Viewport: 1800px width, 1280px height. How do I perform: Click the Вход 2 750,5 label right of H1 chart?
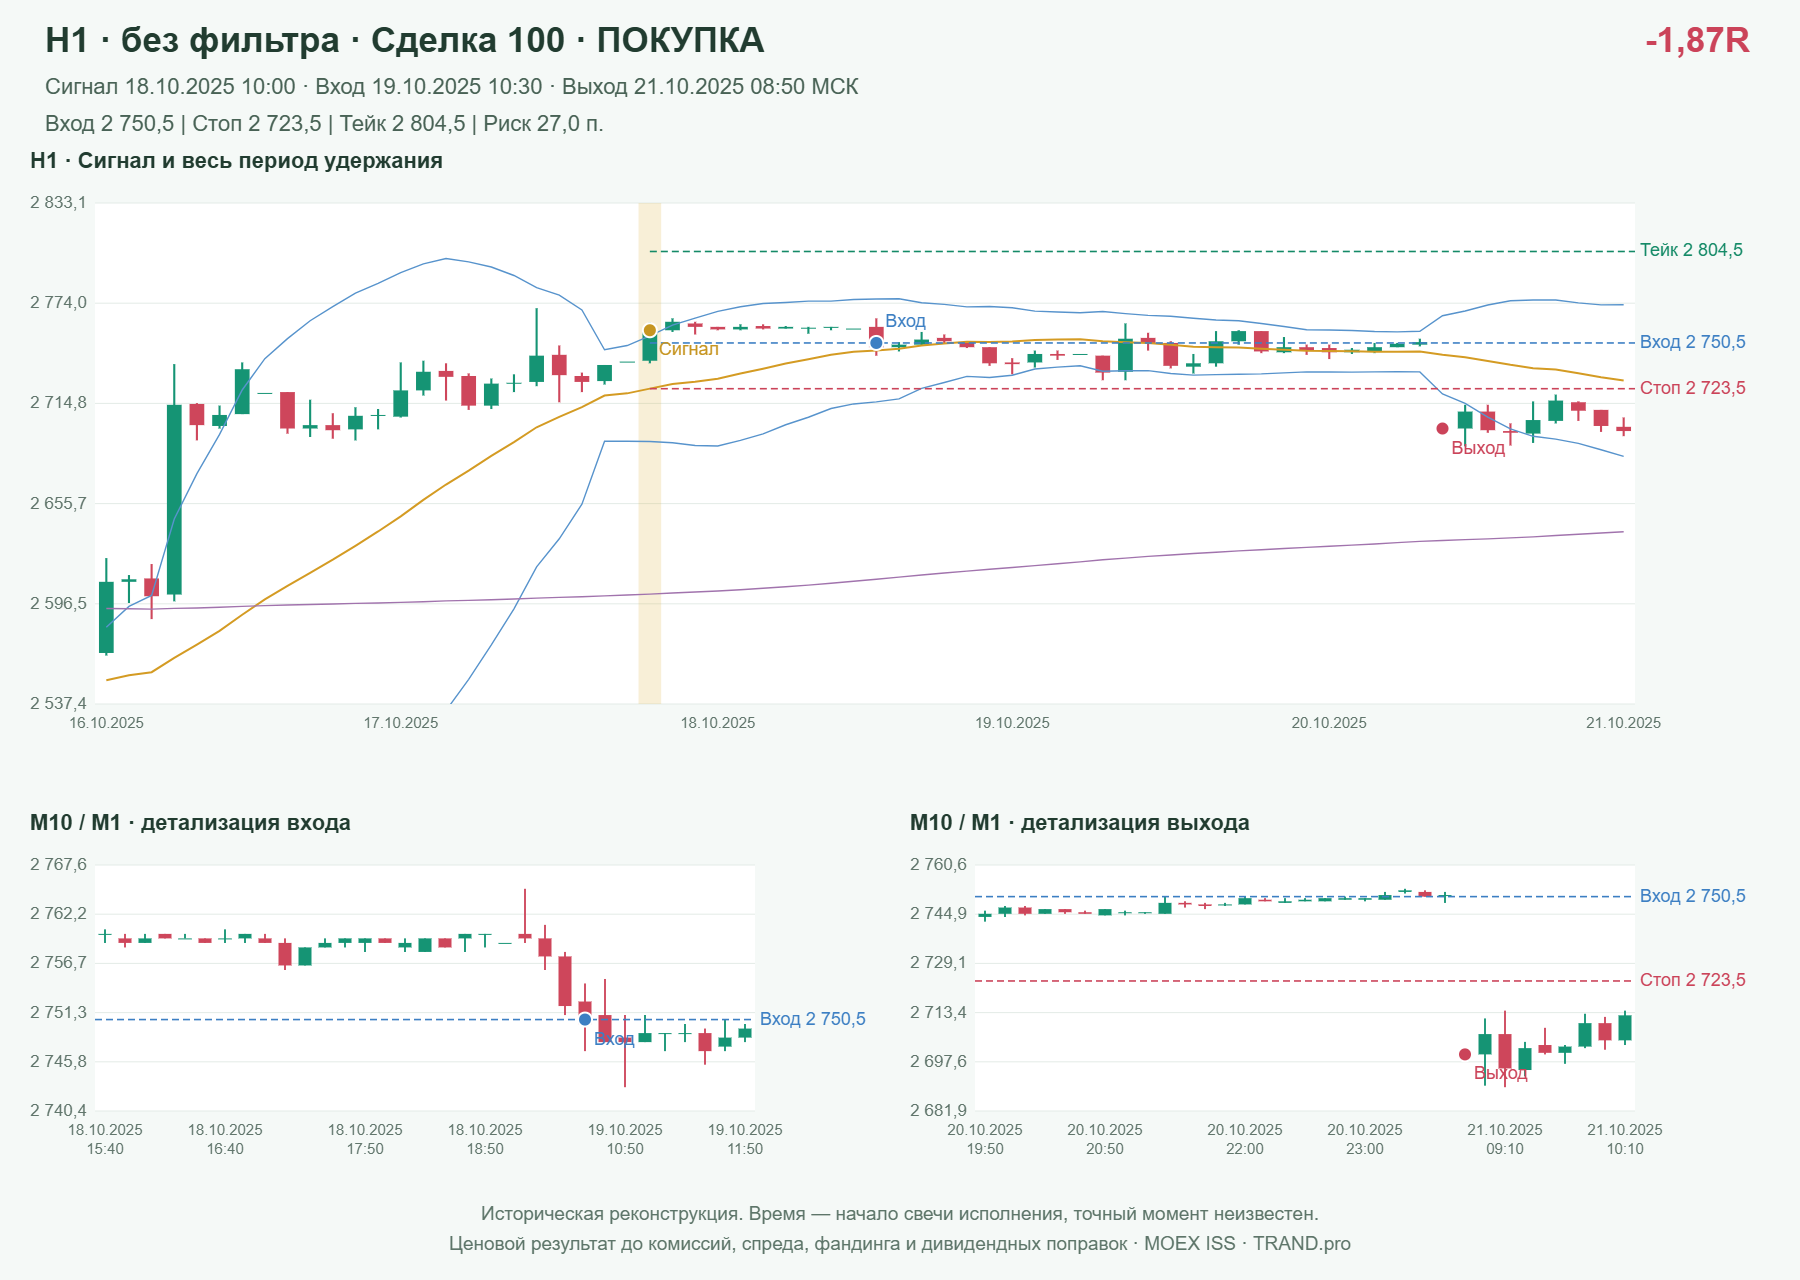(x=1692, y=342)
